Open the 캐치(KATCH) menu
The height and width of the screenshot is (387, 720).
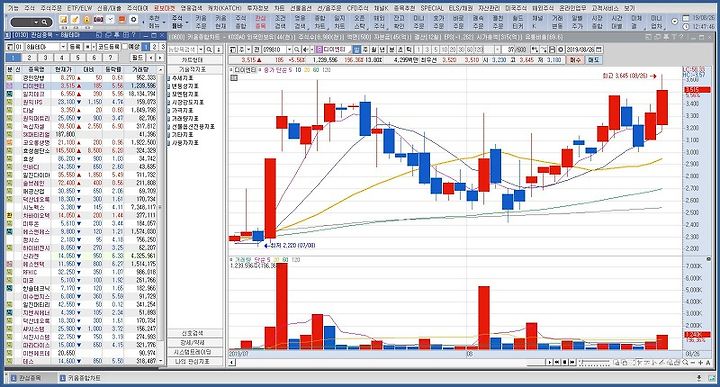pos(225,8)
